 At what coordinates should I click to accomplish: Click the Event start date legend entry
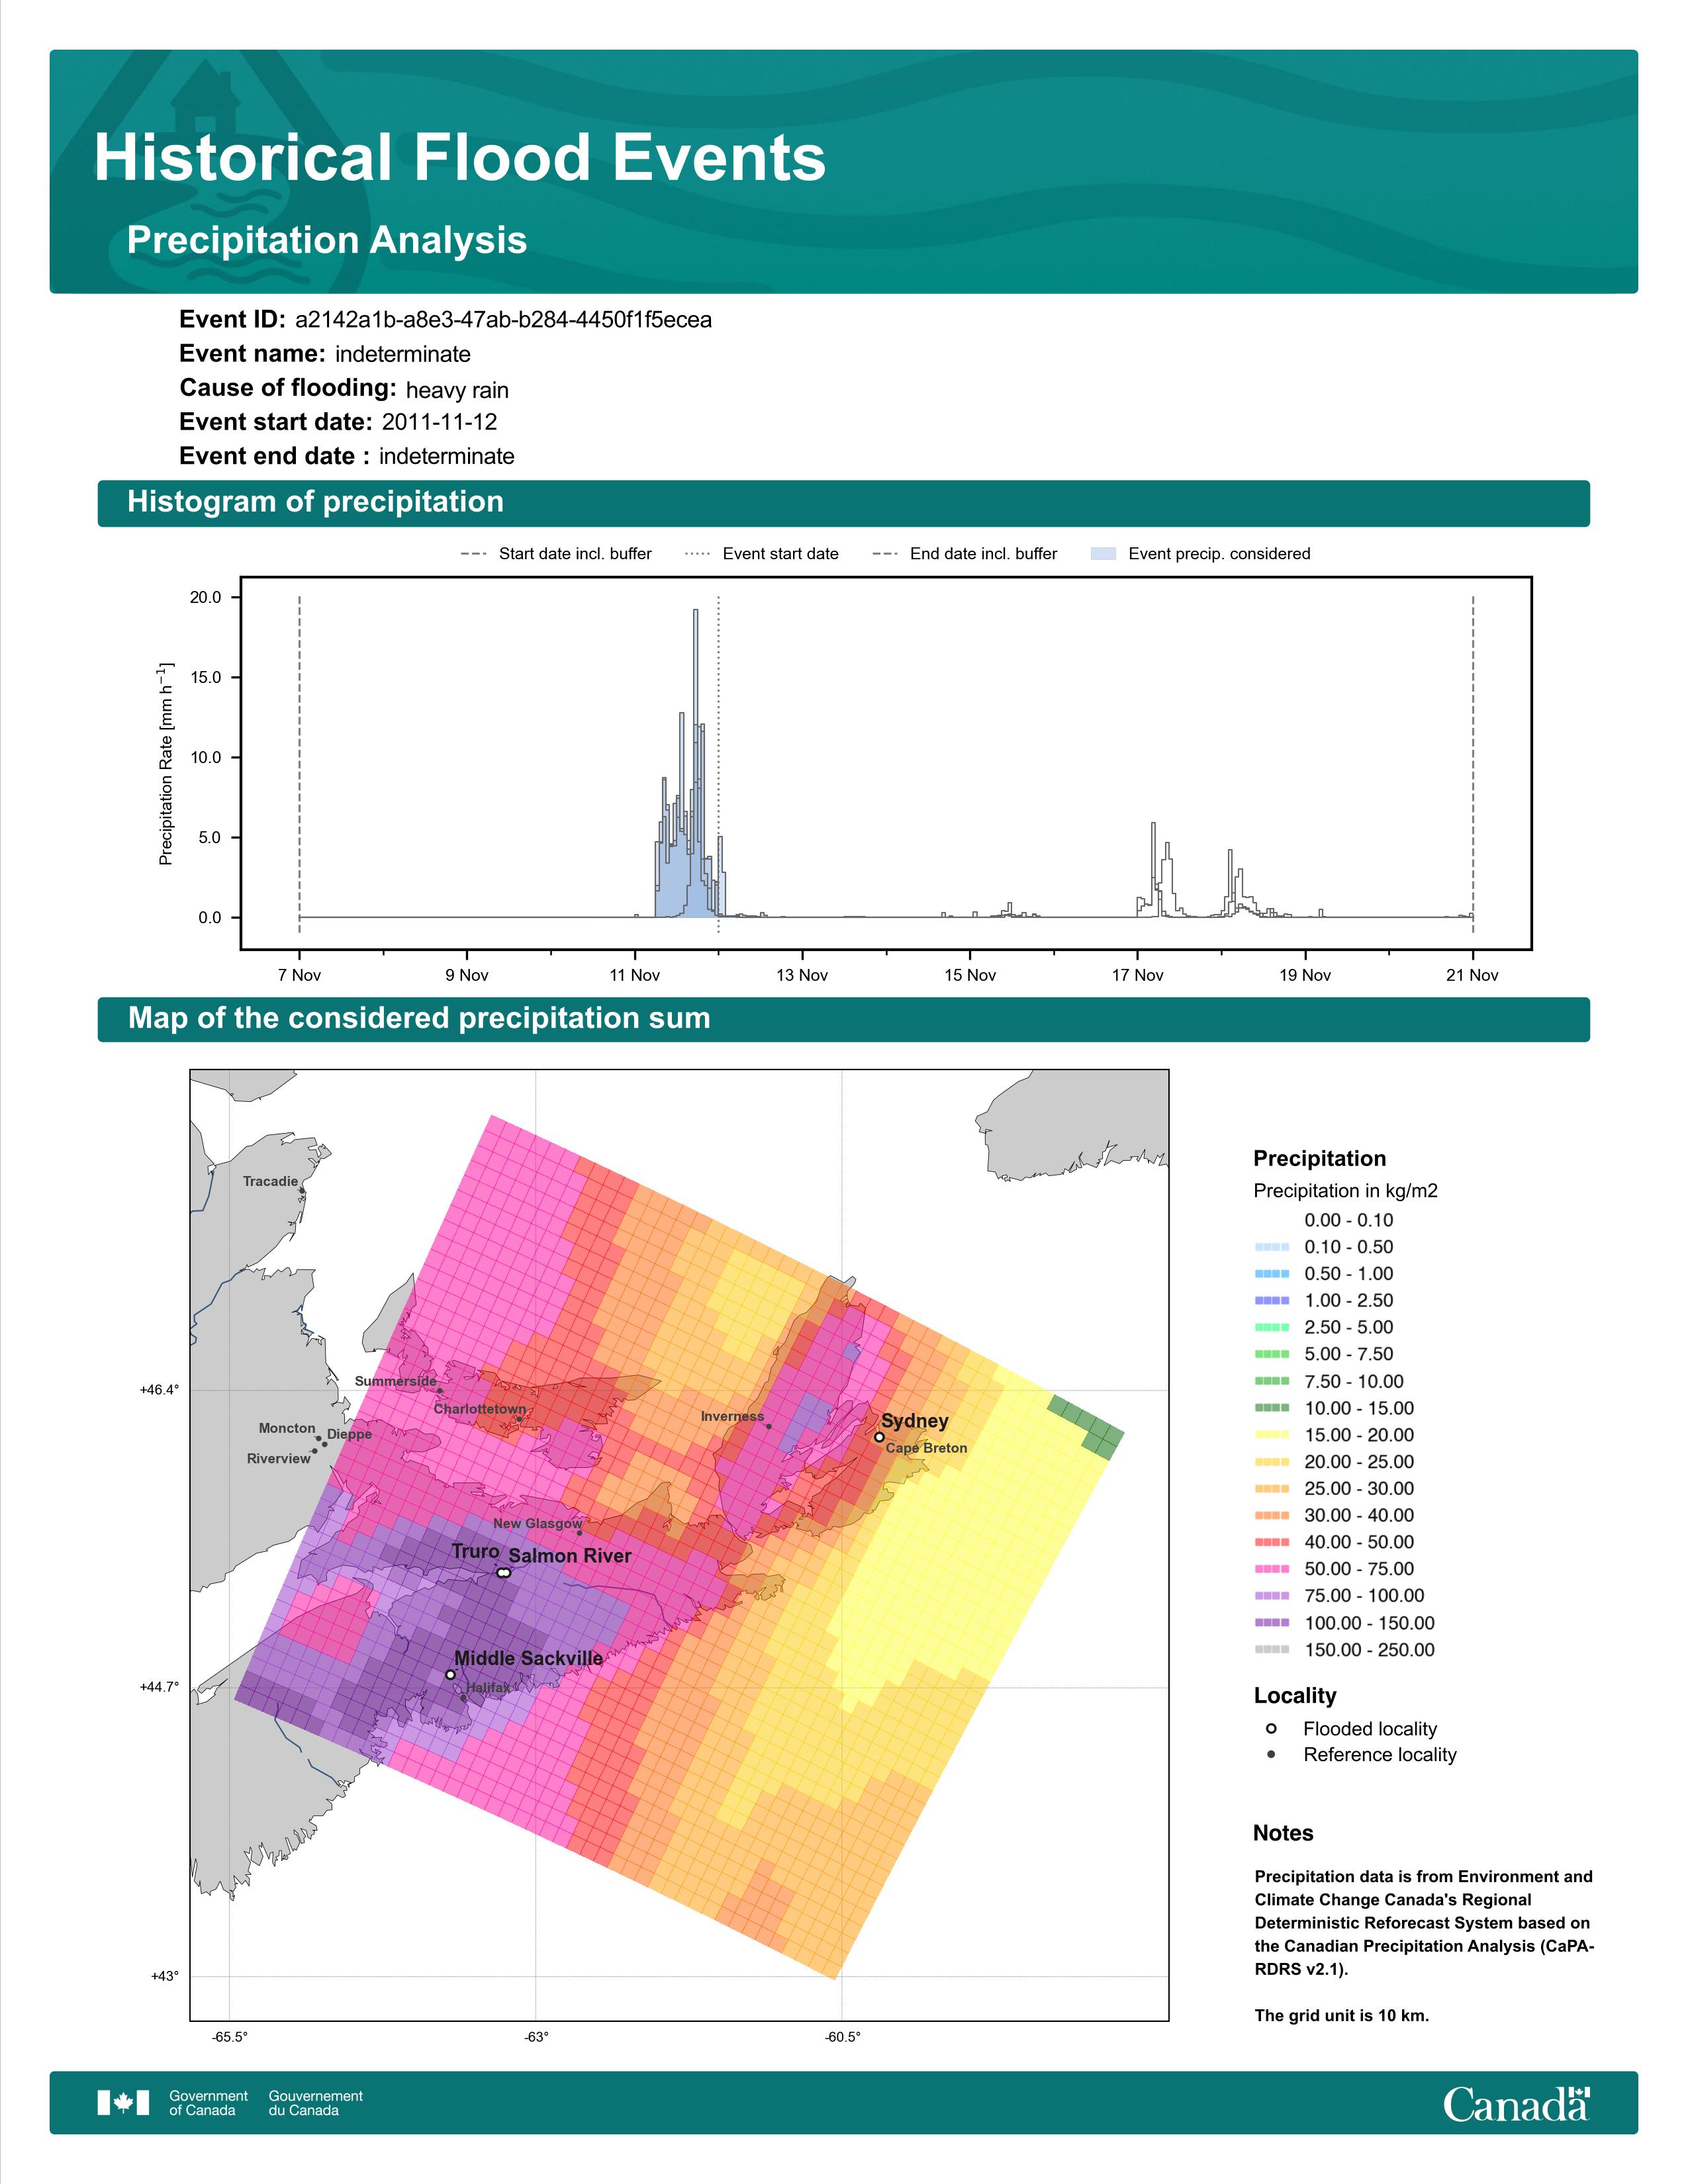[x=762, y=554]
